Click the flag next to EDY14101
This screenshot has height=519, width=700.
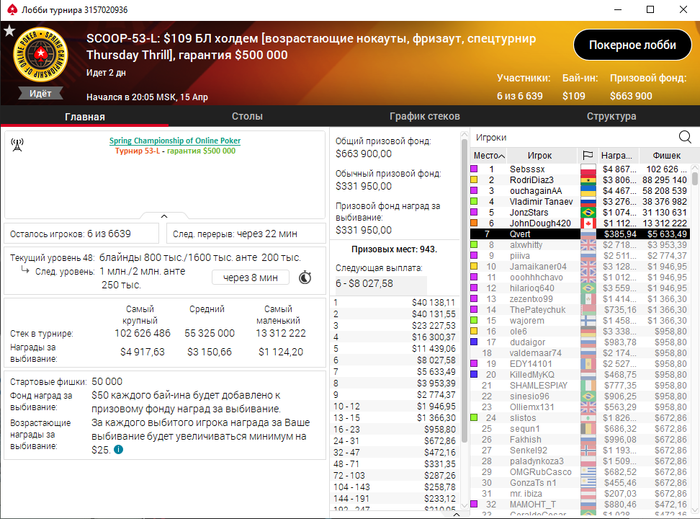tap(588, 364)
